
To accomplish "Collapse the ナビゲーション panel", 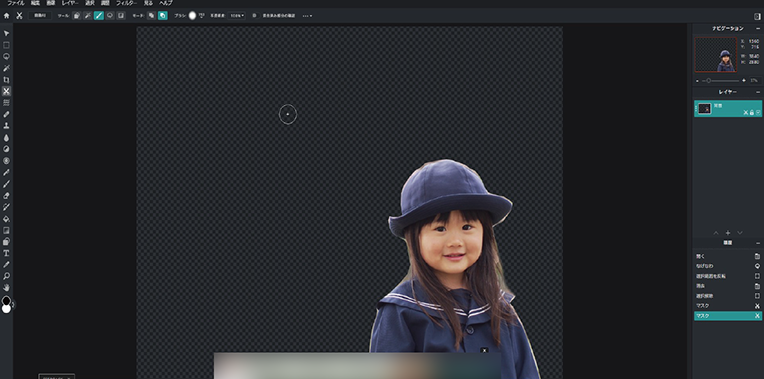I will [758, 29].
